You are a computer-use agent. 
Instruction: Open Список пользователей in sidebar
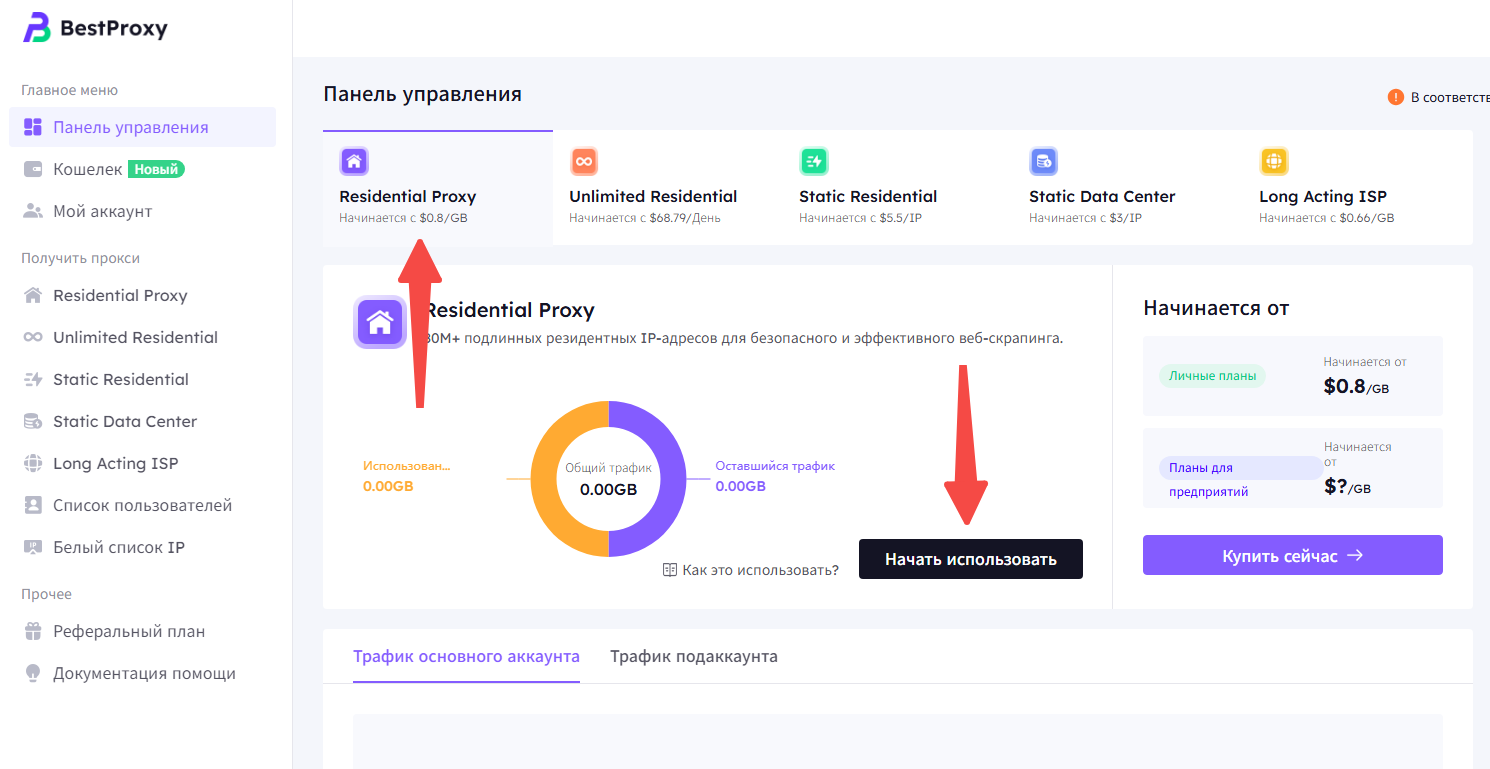point(142,506)
